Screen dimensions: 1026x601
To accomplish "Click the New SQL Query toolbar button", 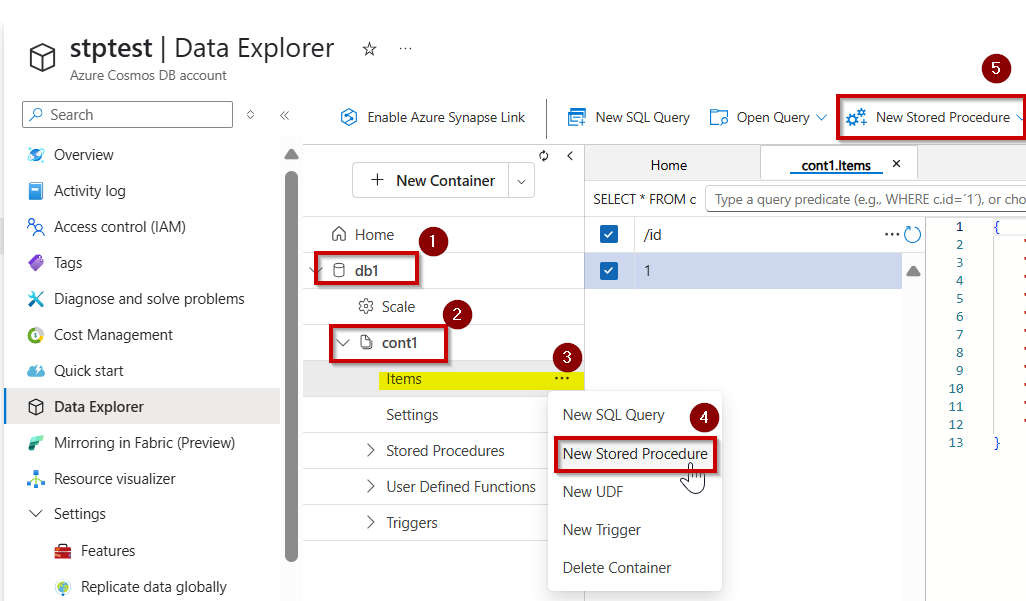I will (628, 117).
